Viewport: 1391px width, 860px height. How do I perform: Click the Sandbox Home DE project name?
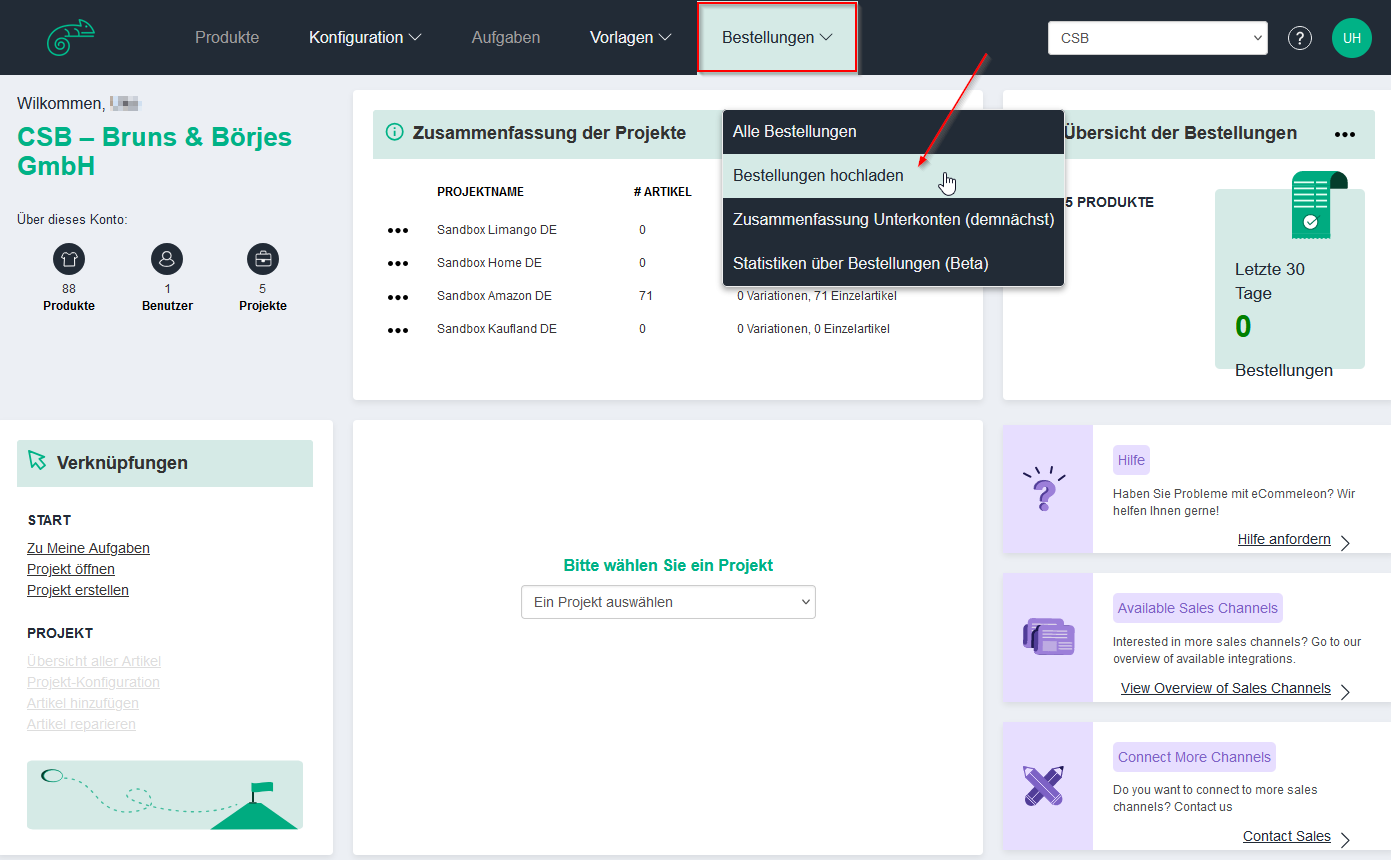point(488,263)
